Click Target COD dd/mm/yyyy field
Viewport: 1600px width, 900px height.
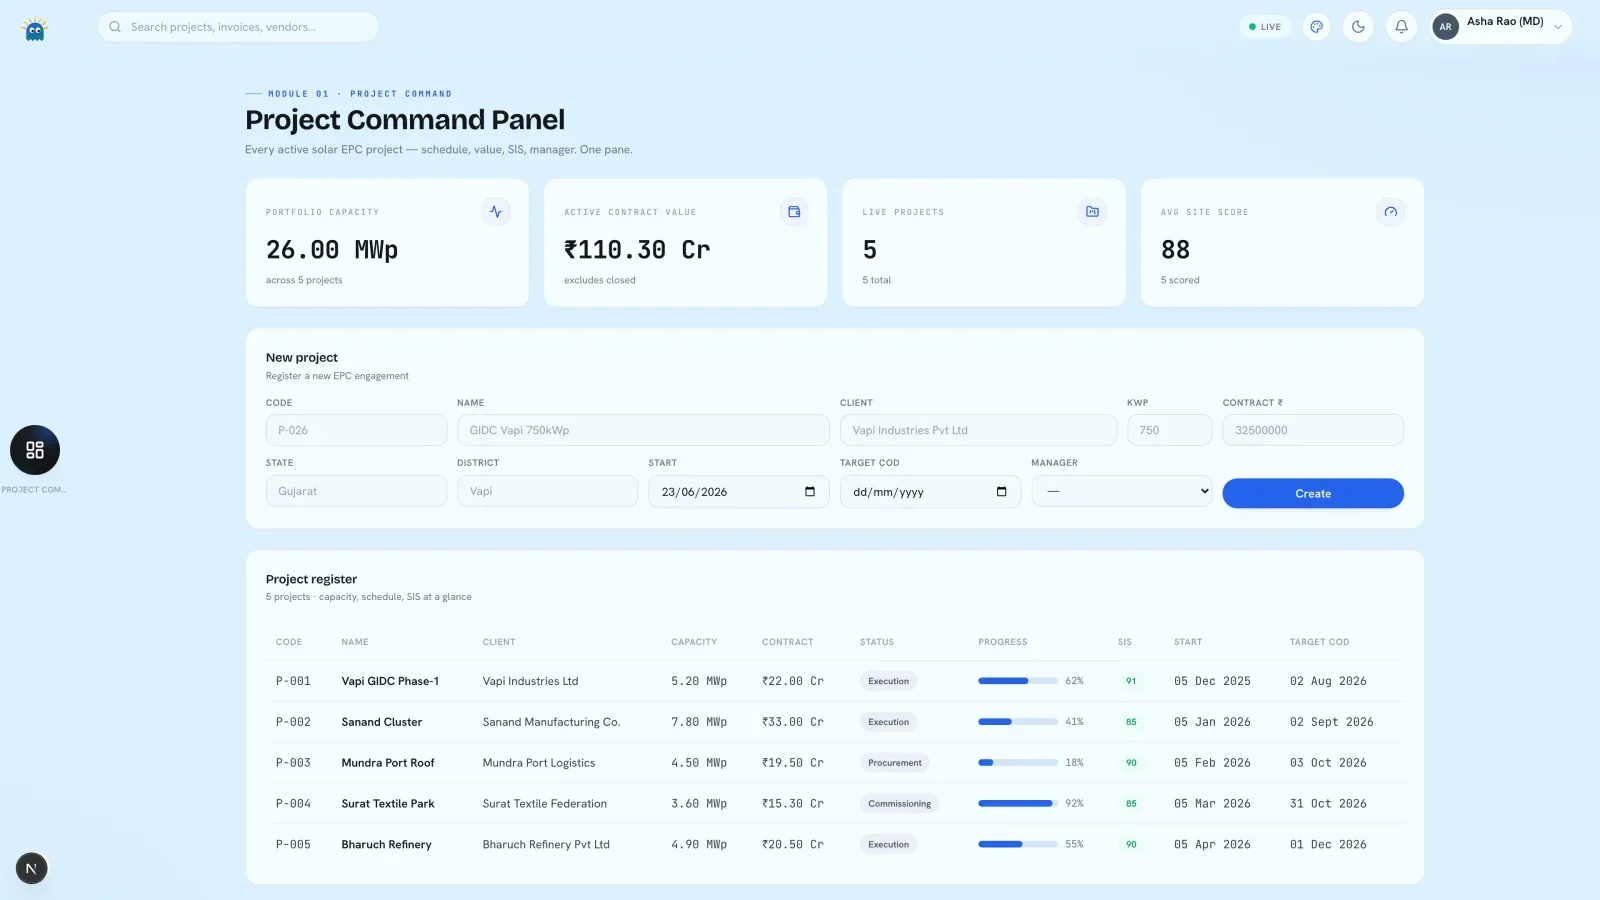coord(930,492)
